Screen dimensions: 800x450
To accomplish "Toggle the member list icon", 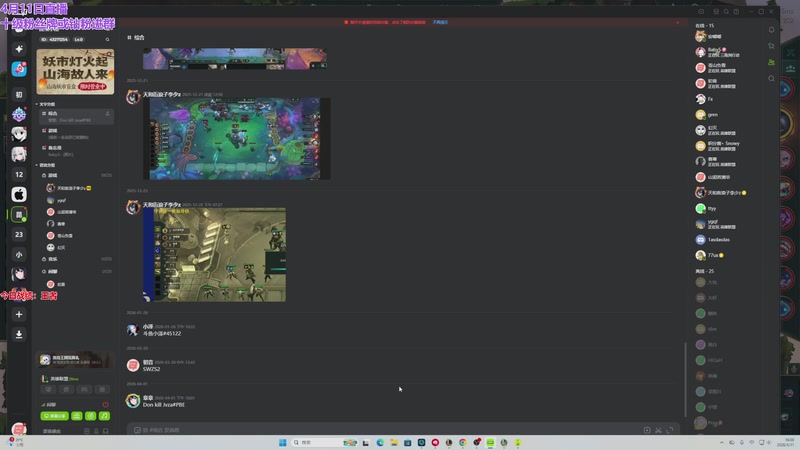I will [771, 62].
